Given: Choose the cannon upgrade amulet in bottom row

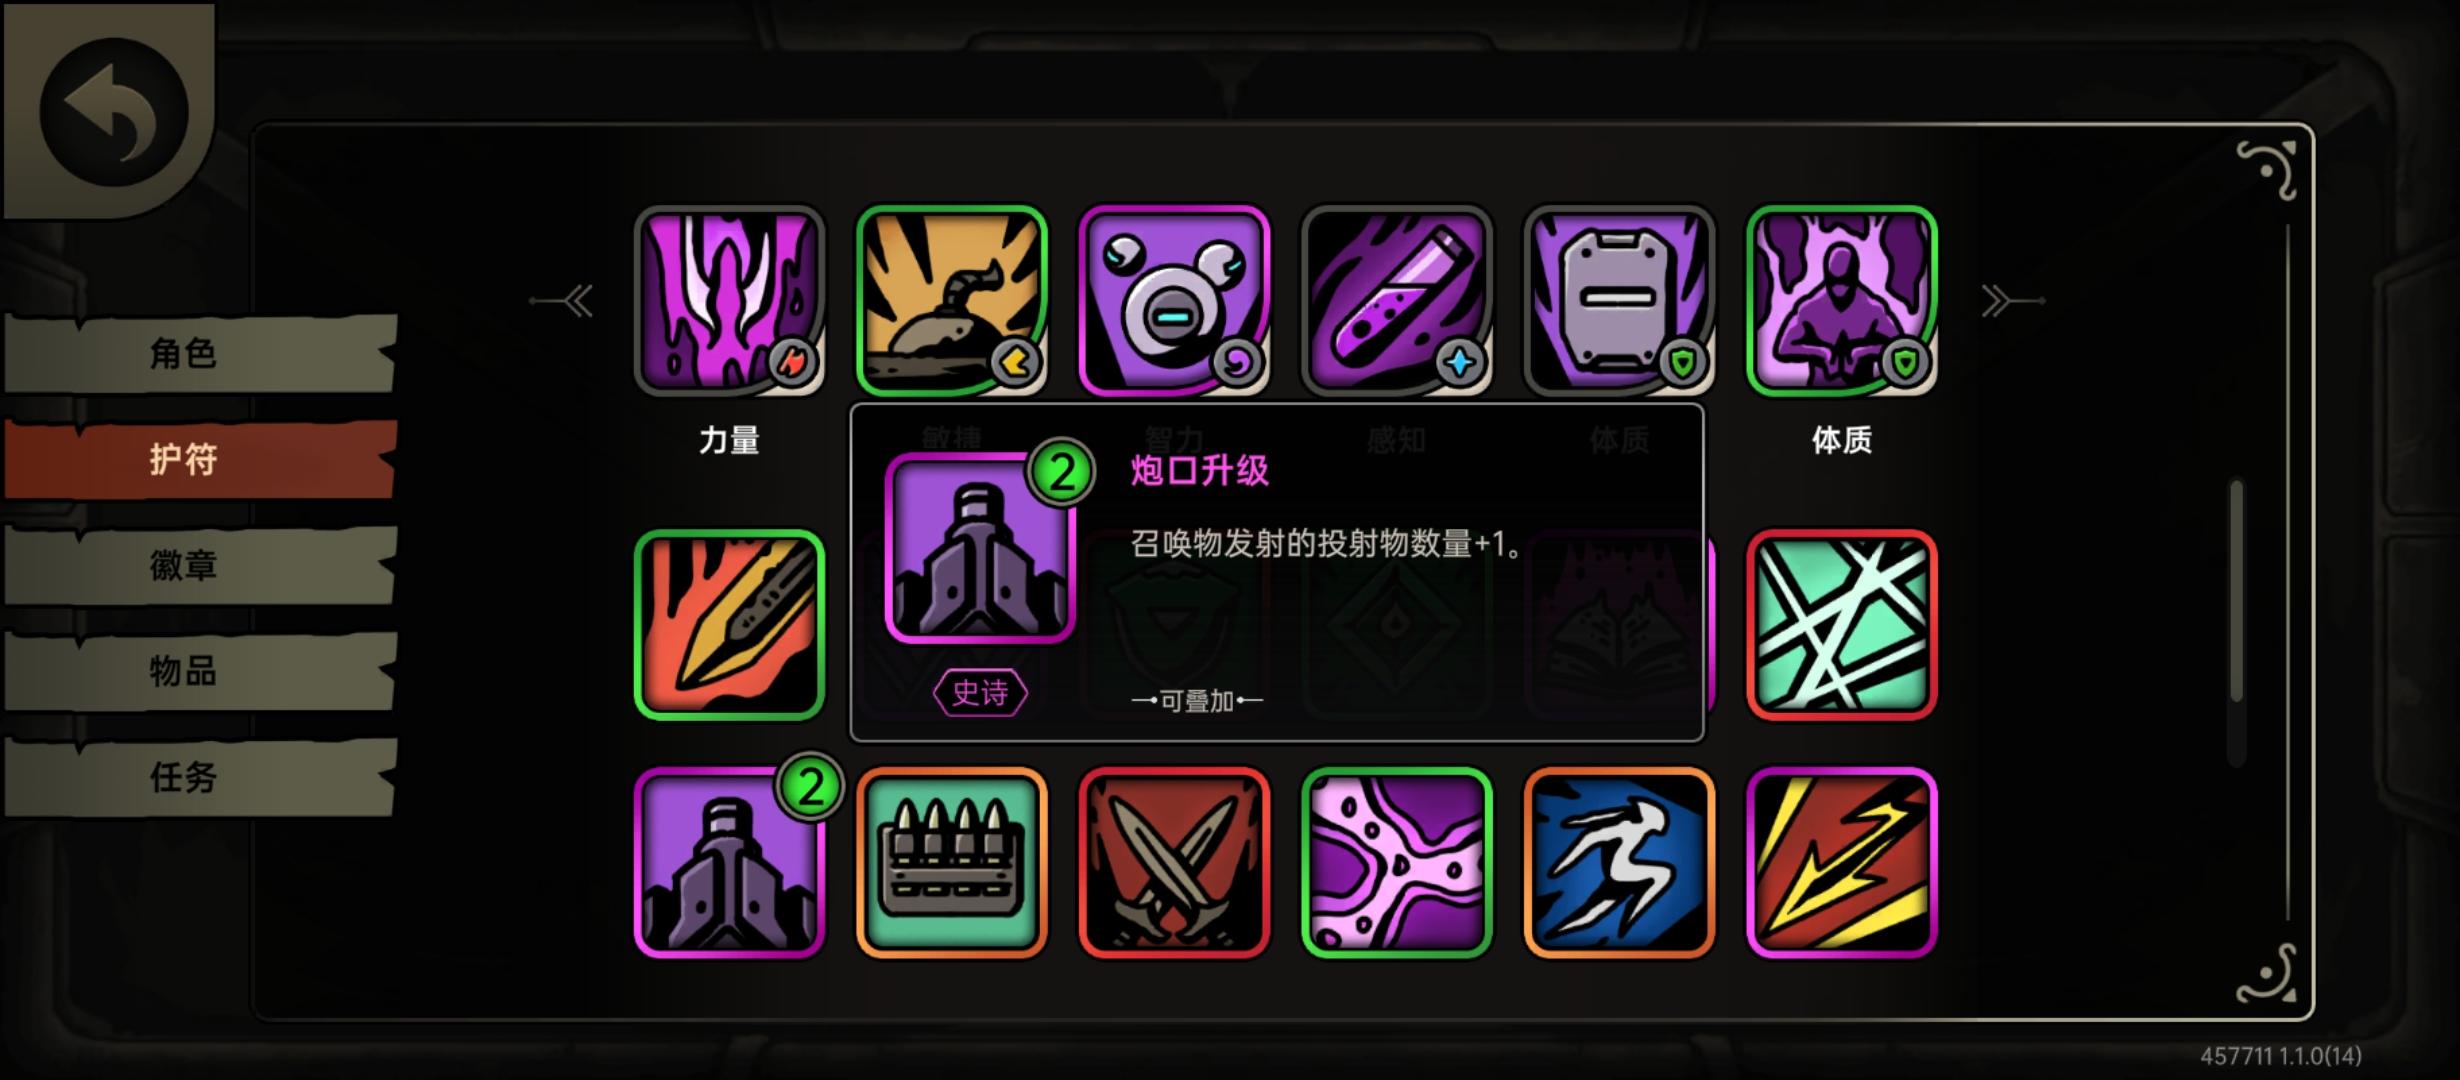Looking at the screenshot, I should [729, 862].
